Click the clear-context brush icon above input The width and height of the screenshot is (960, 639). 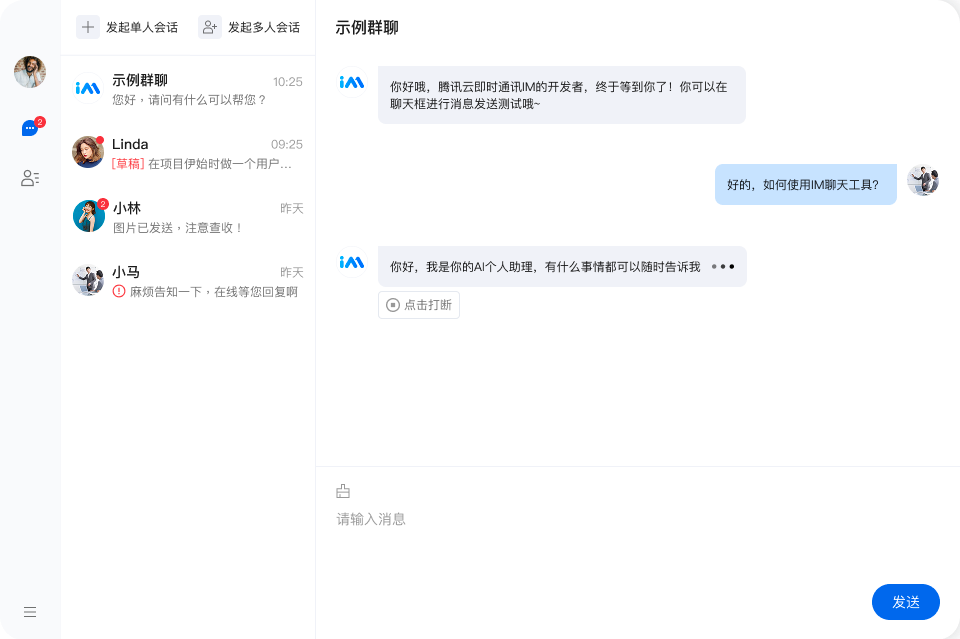343,491
